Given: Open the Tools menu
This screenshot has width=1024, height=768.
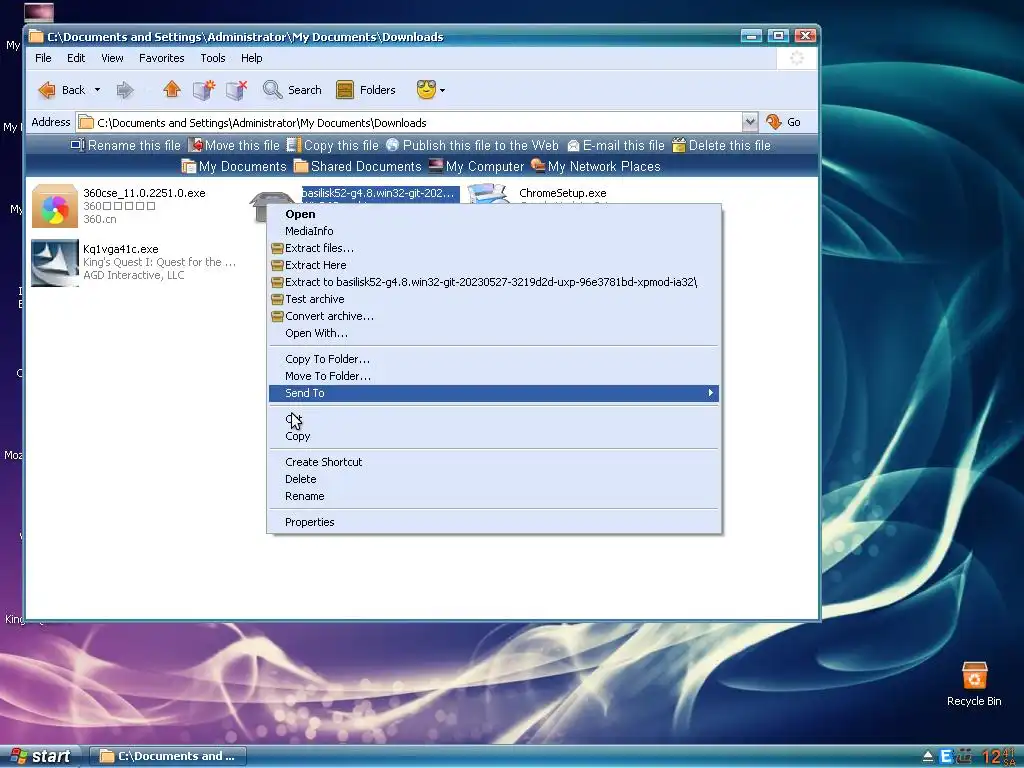Looking at the screenshot, I should click(212, 58).
